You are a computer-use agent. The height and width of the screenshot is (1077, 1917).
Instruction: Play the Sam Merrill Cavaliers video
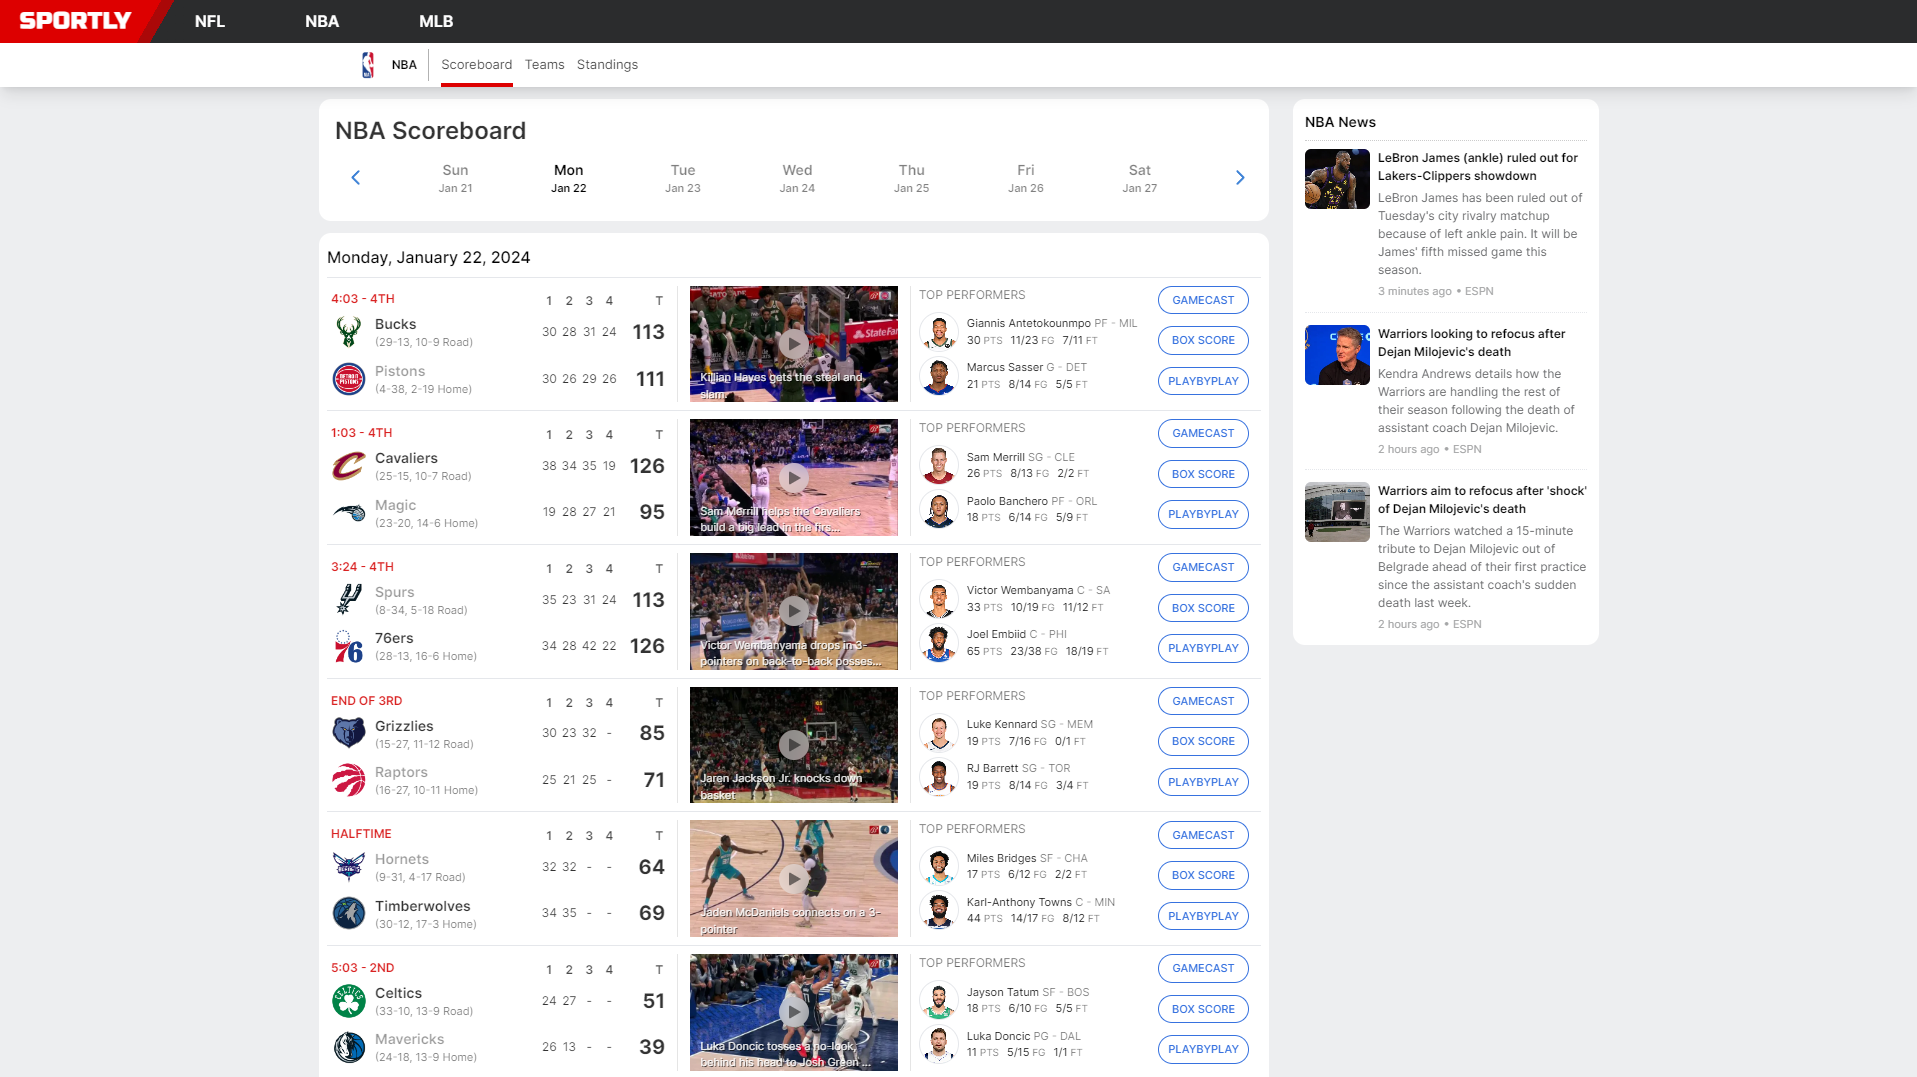(x=794, y=478)
